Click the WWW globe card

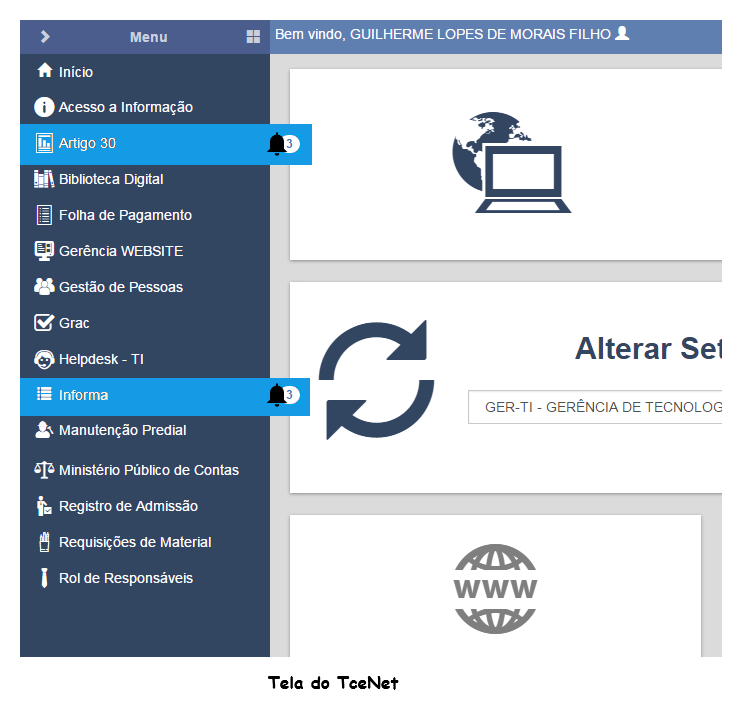tap(495, 588)
